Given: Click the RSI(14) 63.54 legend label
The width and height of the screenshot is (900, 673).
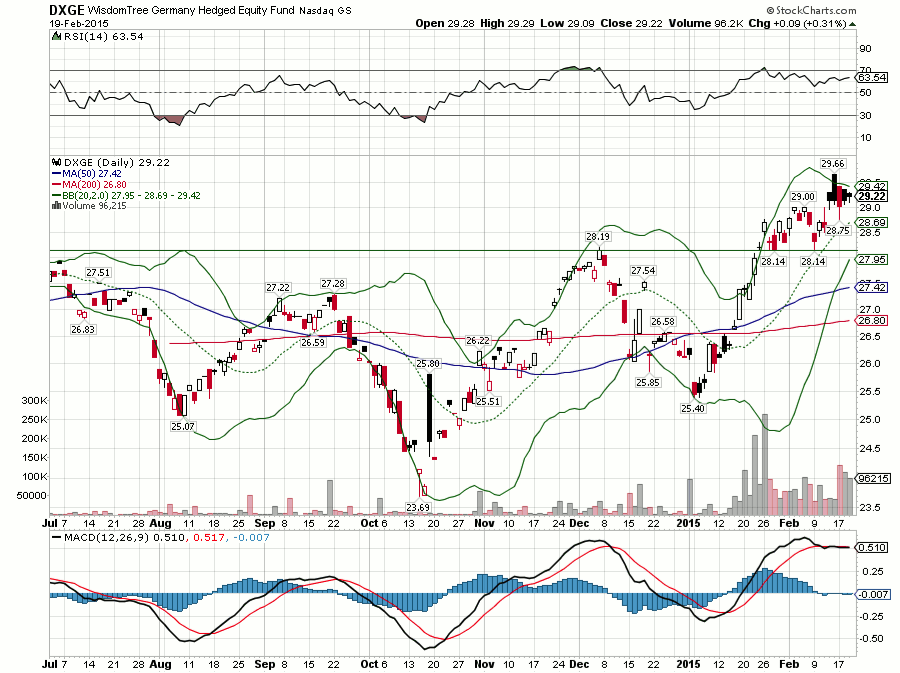Looking at the screenshot, I should pyautogui.click(x=103, y=36).
